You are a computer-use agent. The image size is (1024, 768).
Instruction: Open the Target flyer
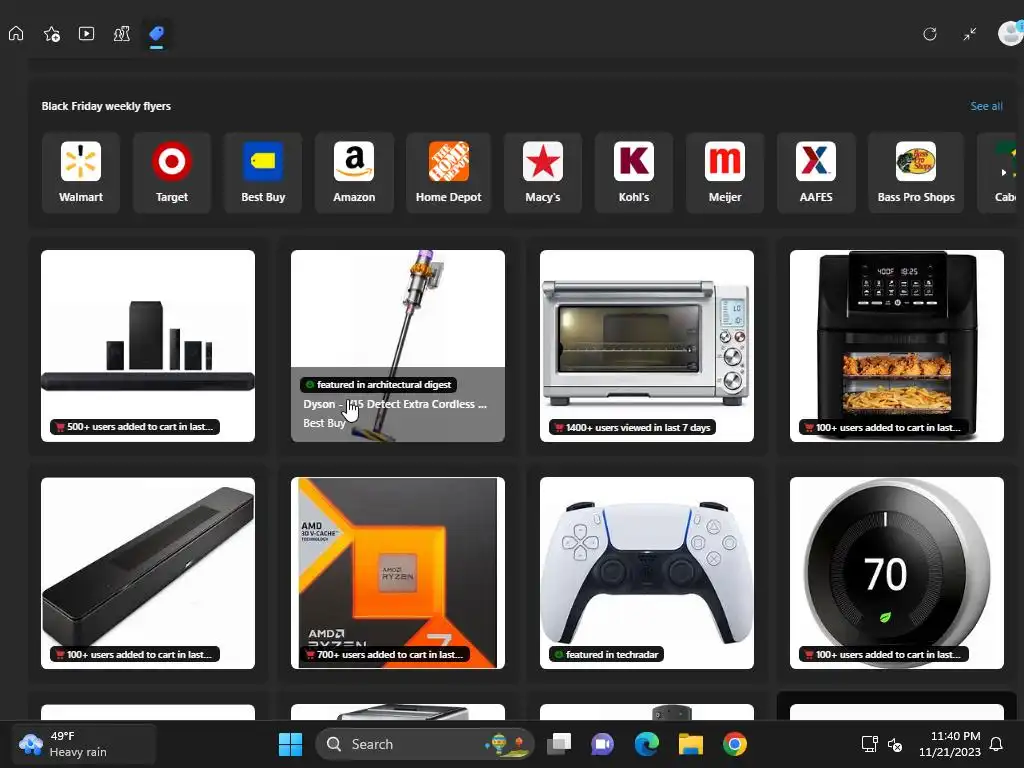tap(172, 172)
